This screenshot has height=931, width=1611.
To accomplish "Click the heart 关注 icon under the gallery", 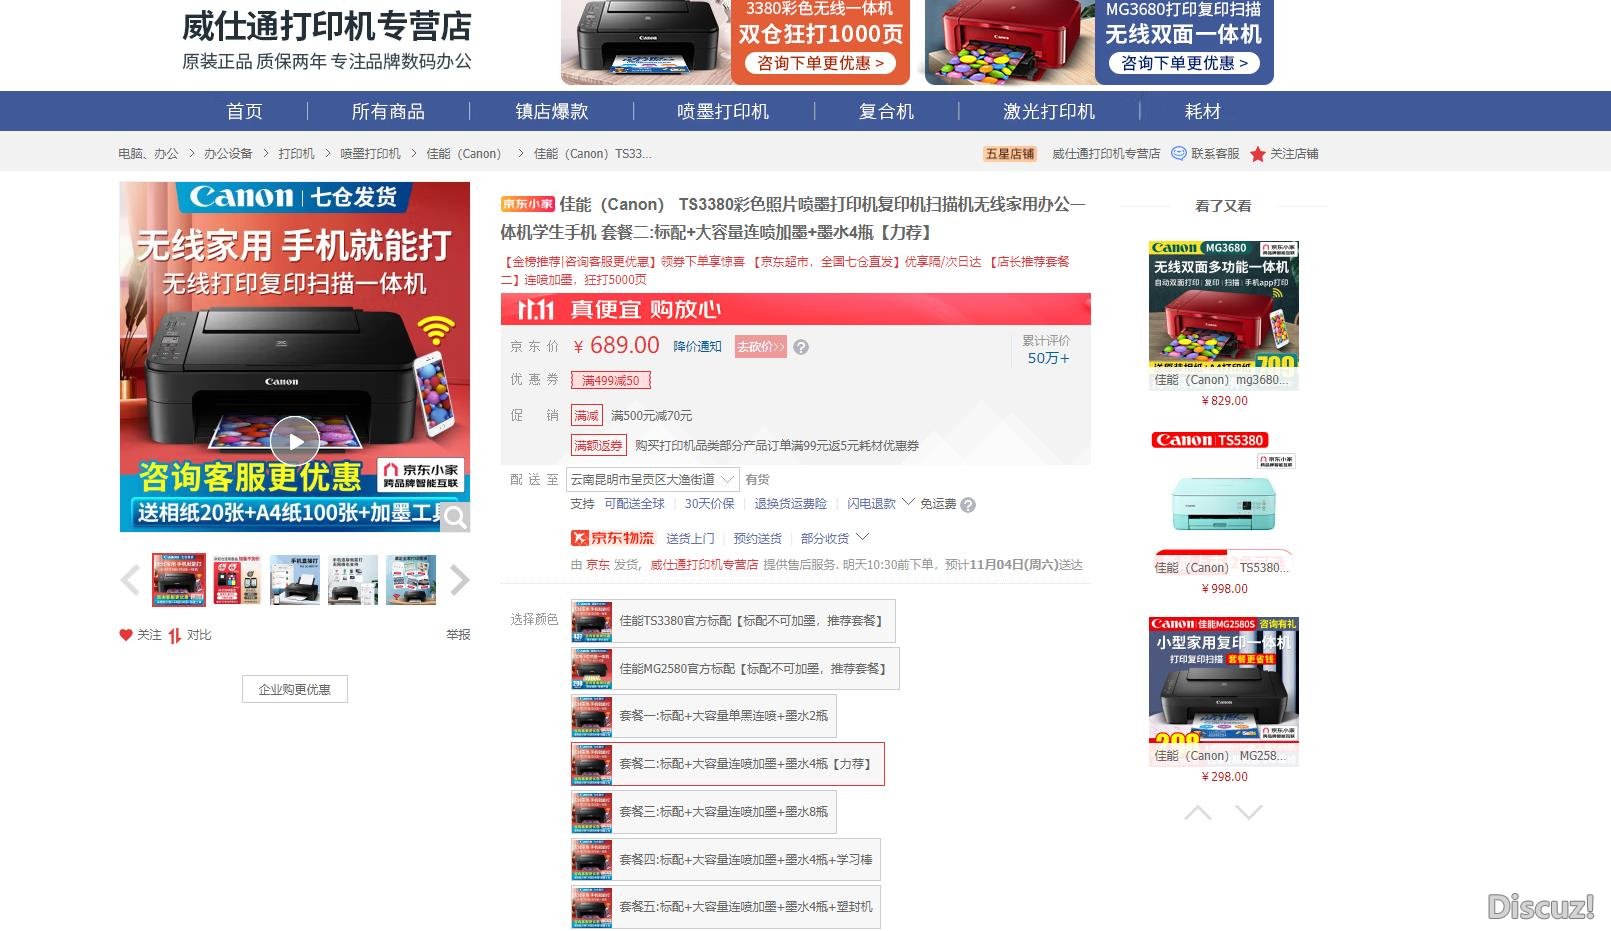I will (126, 635).
